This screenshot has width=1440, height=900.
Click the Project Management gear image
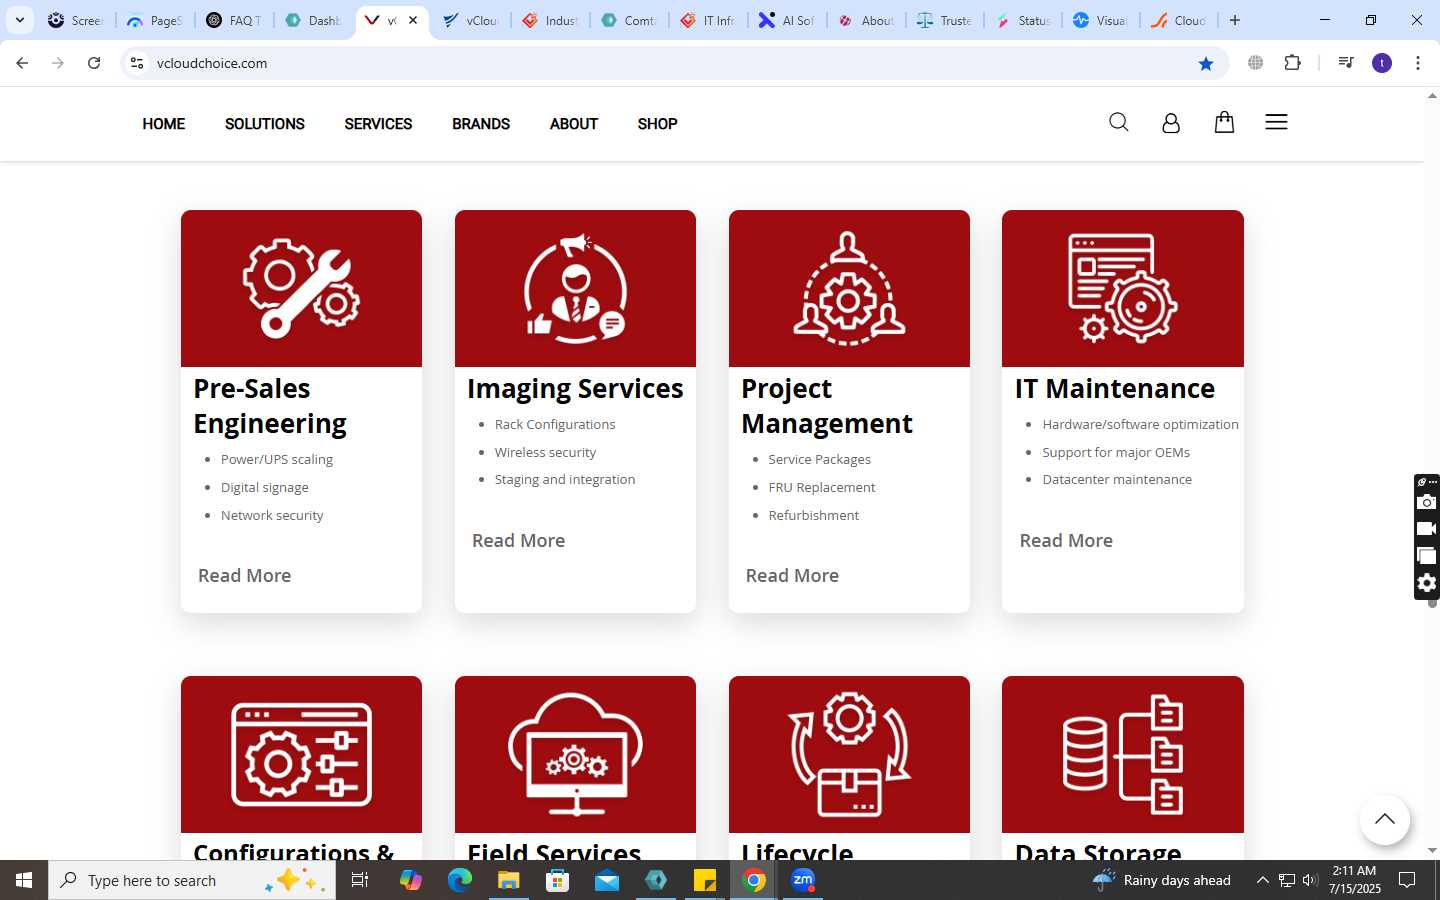coord(849,288)
